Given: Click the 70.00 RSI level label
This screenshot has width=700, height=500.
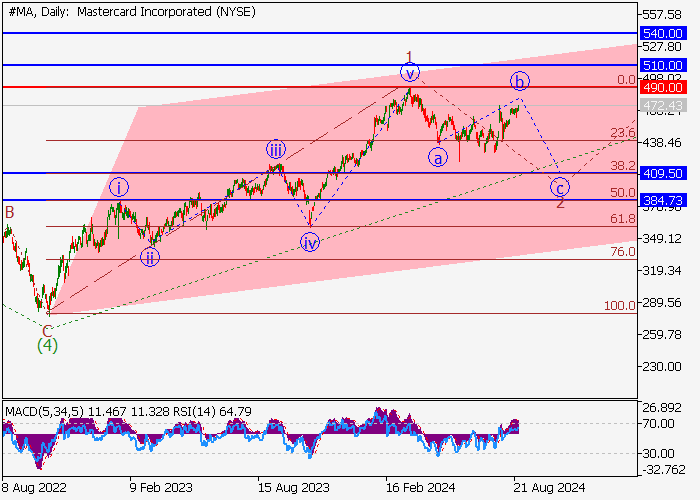Looking at the screenshot, I should click(658, 424).
